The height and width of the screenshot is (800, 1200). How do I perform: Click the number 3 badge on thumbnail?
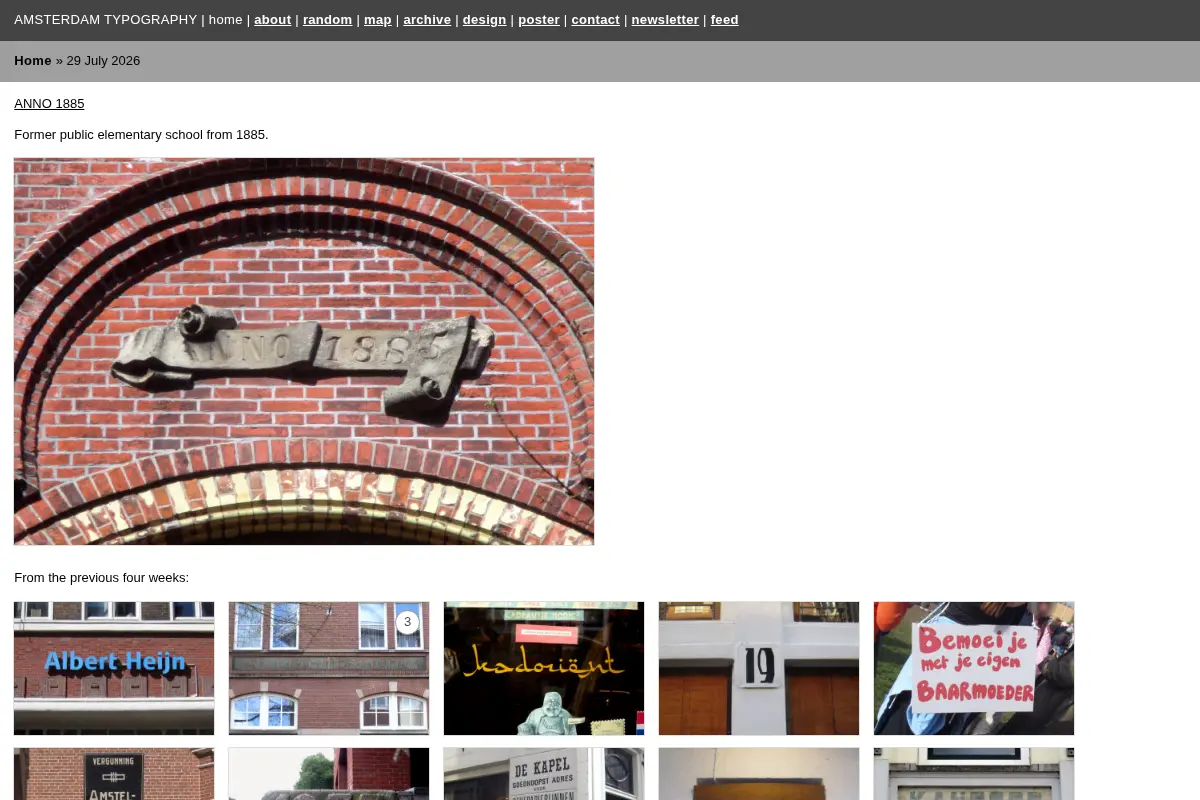click(407, 622)
